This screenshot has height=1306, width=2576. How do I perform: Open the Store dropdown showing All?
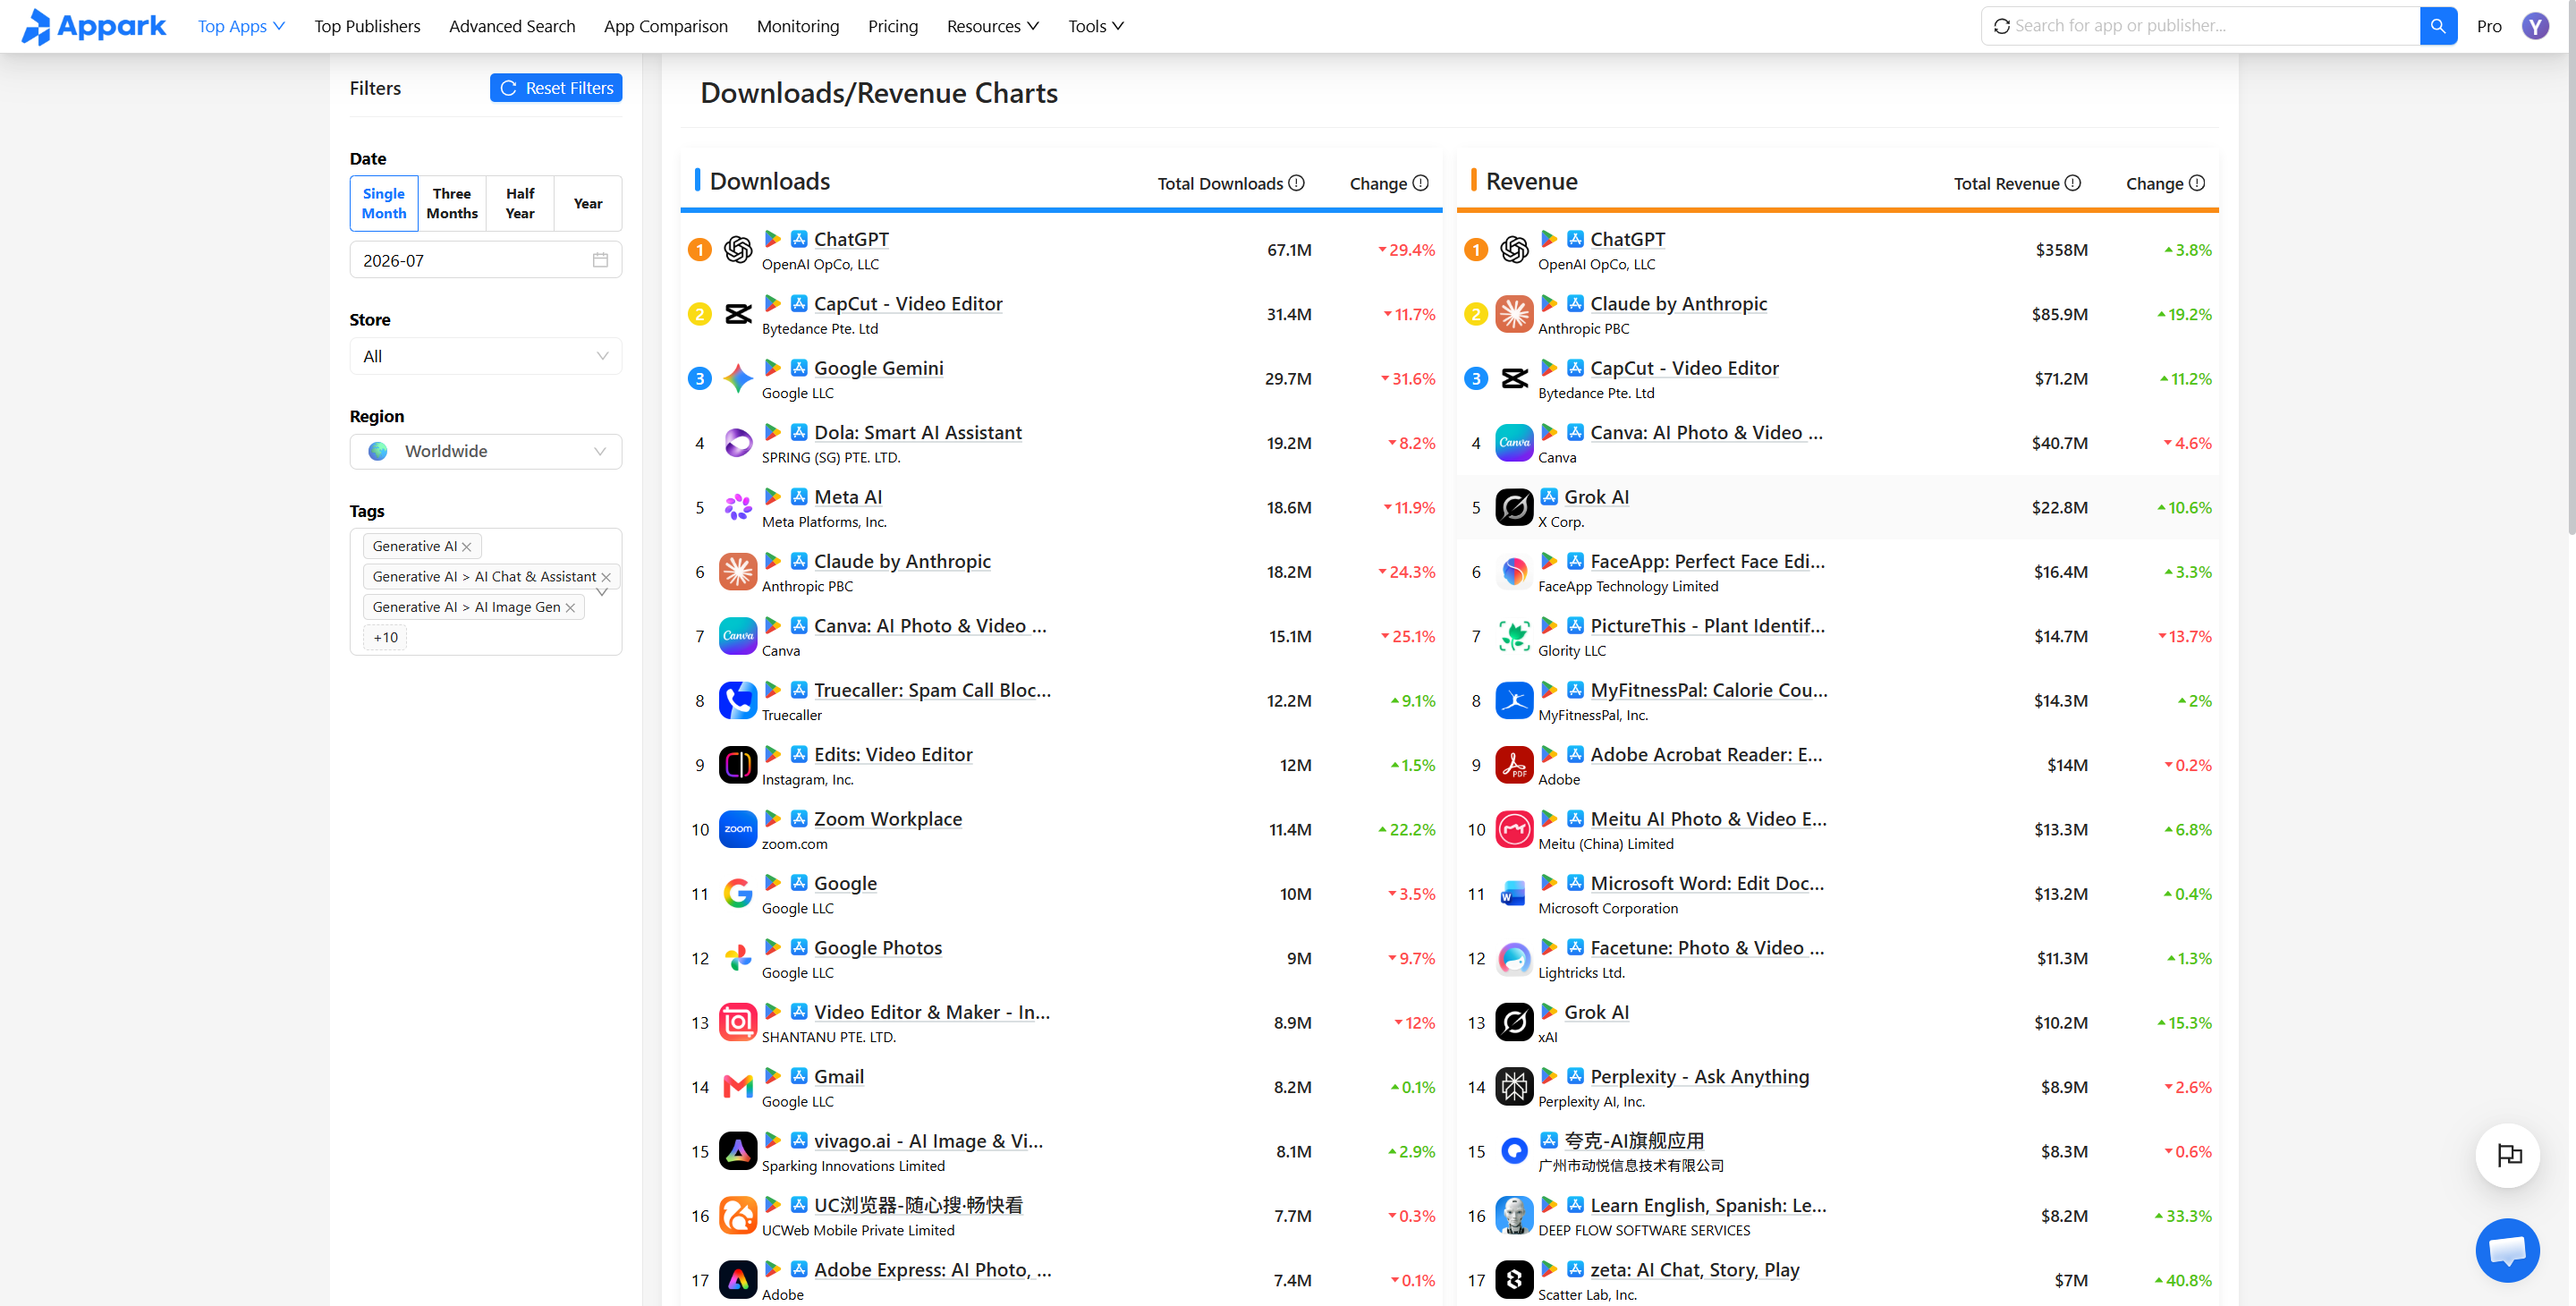pyautogui.click(x=486, y=356)
